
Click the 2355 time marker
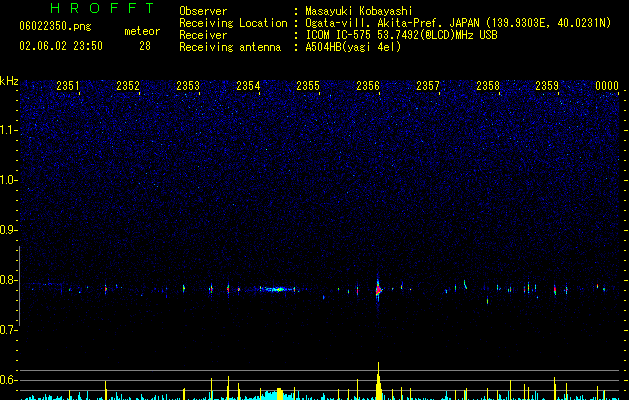click(308, 85)
